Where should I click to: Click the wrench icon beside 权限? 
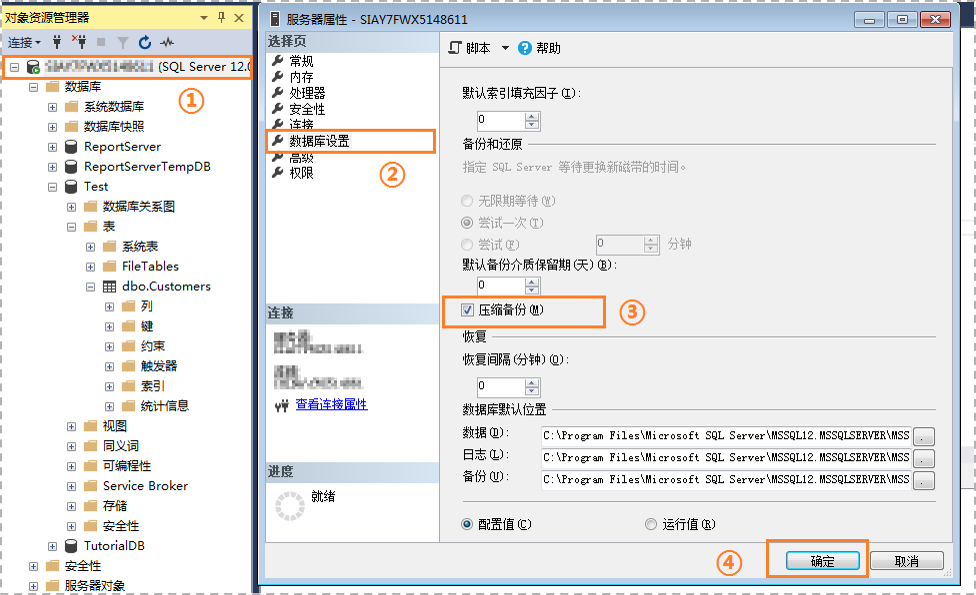tap(278, 172)
